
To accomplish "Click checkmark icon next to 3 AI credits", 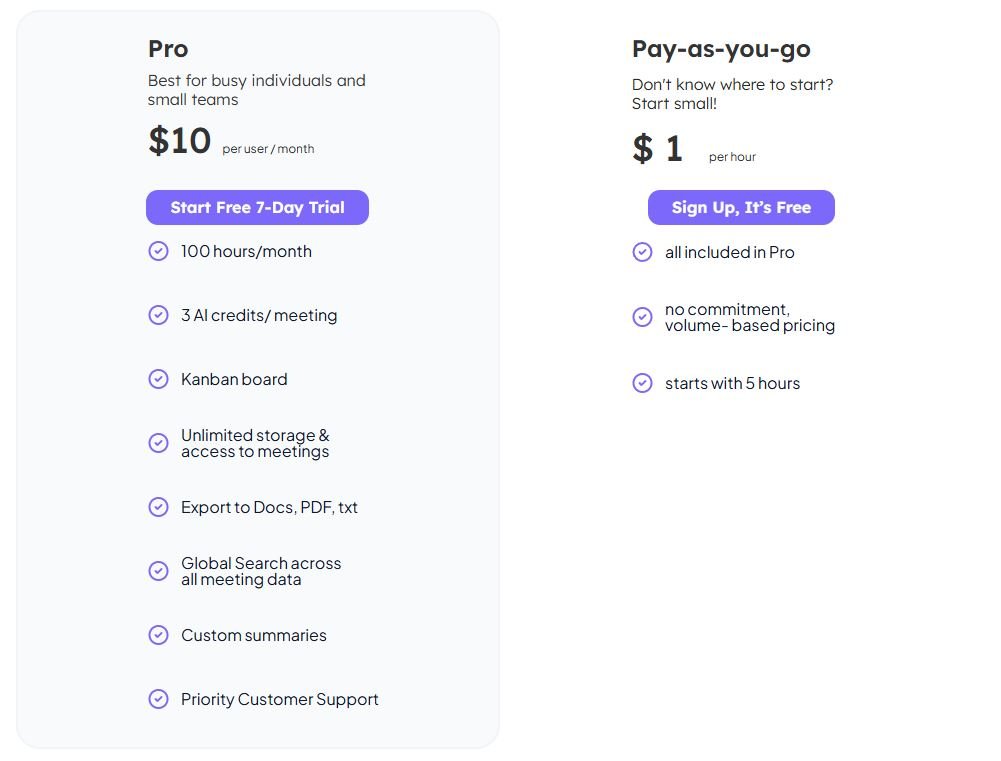I will pos(158,315).
